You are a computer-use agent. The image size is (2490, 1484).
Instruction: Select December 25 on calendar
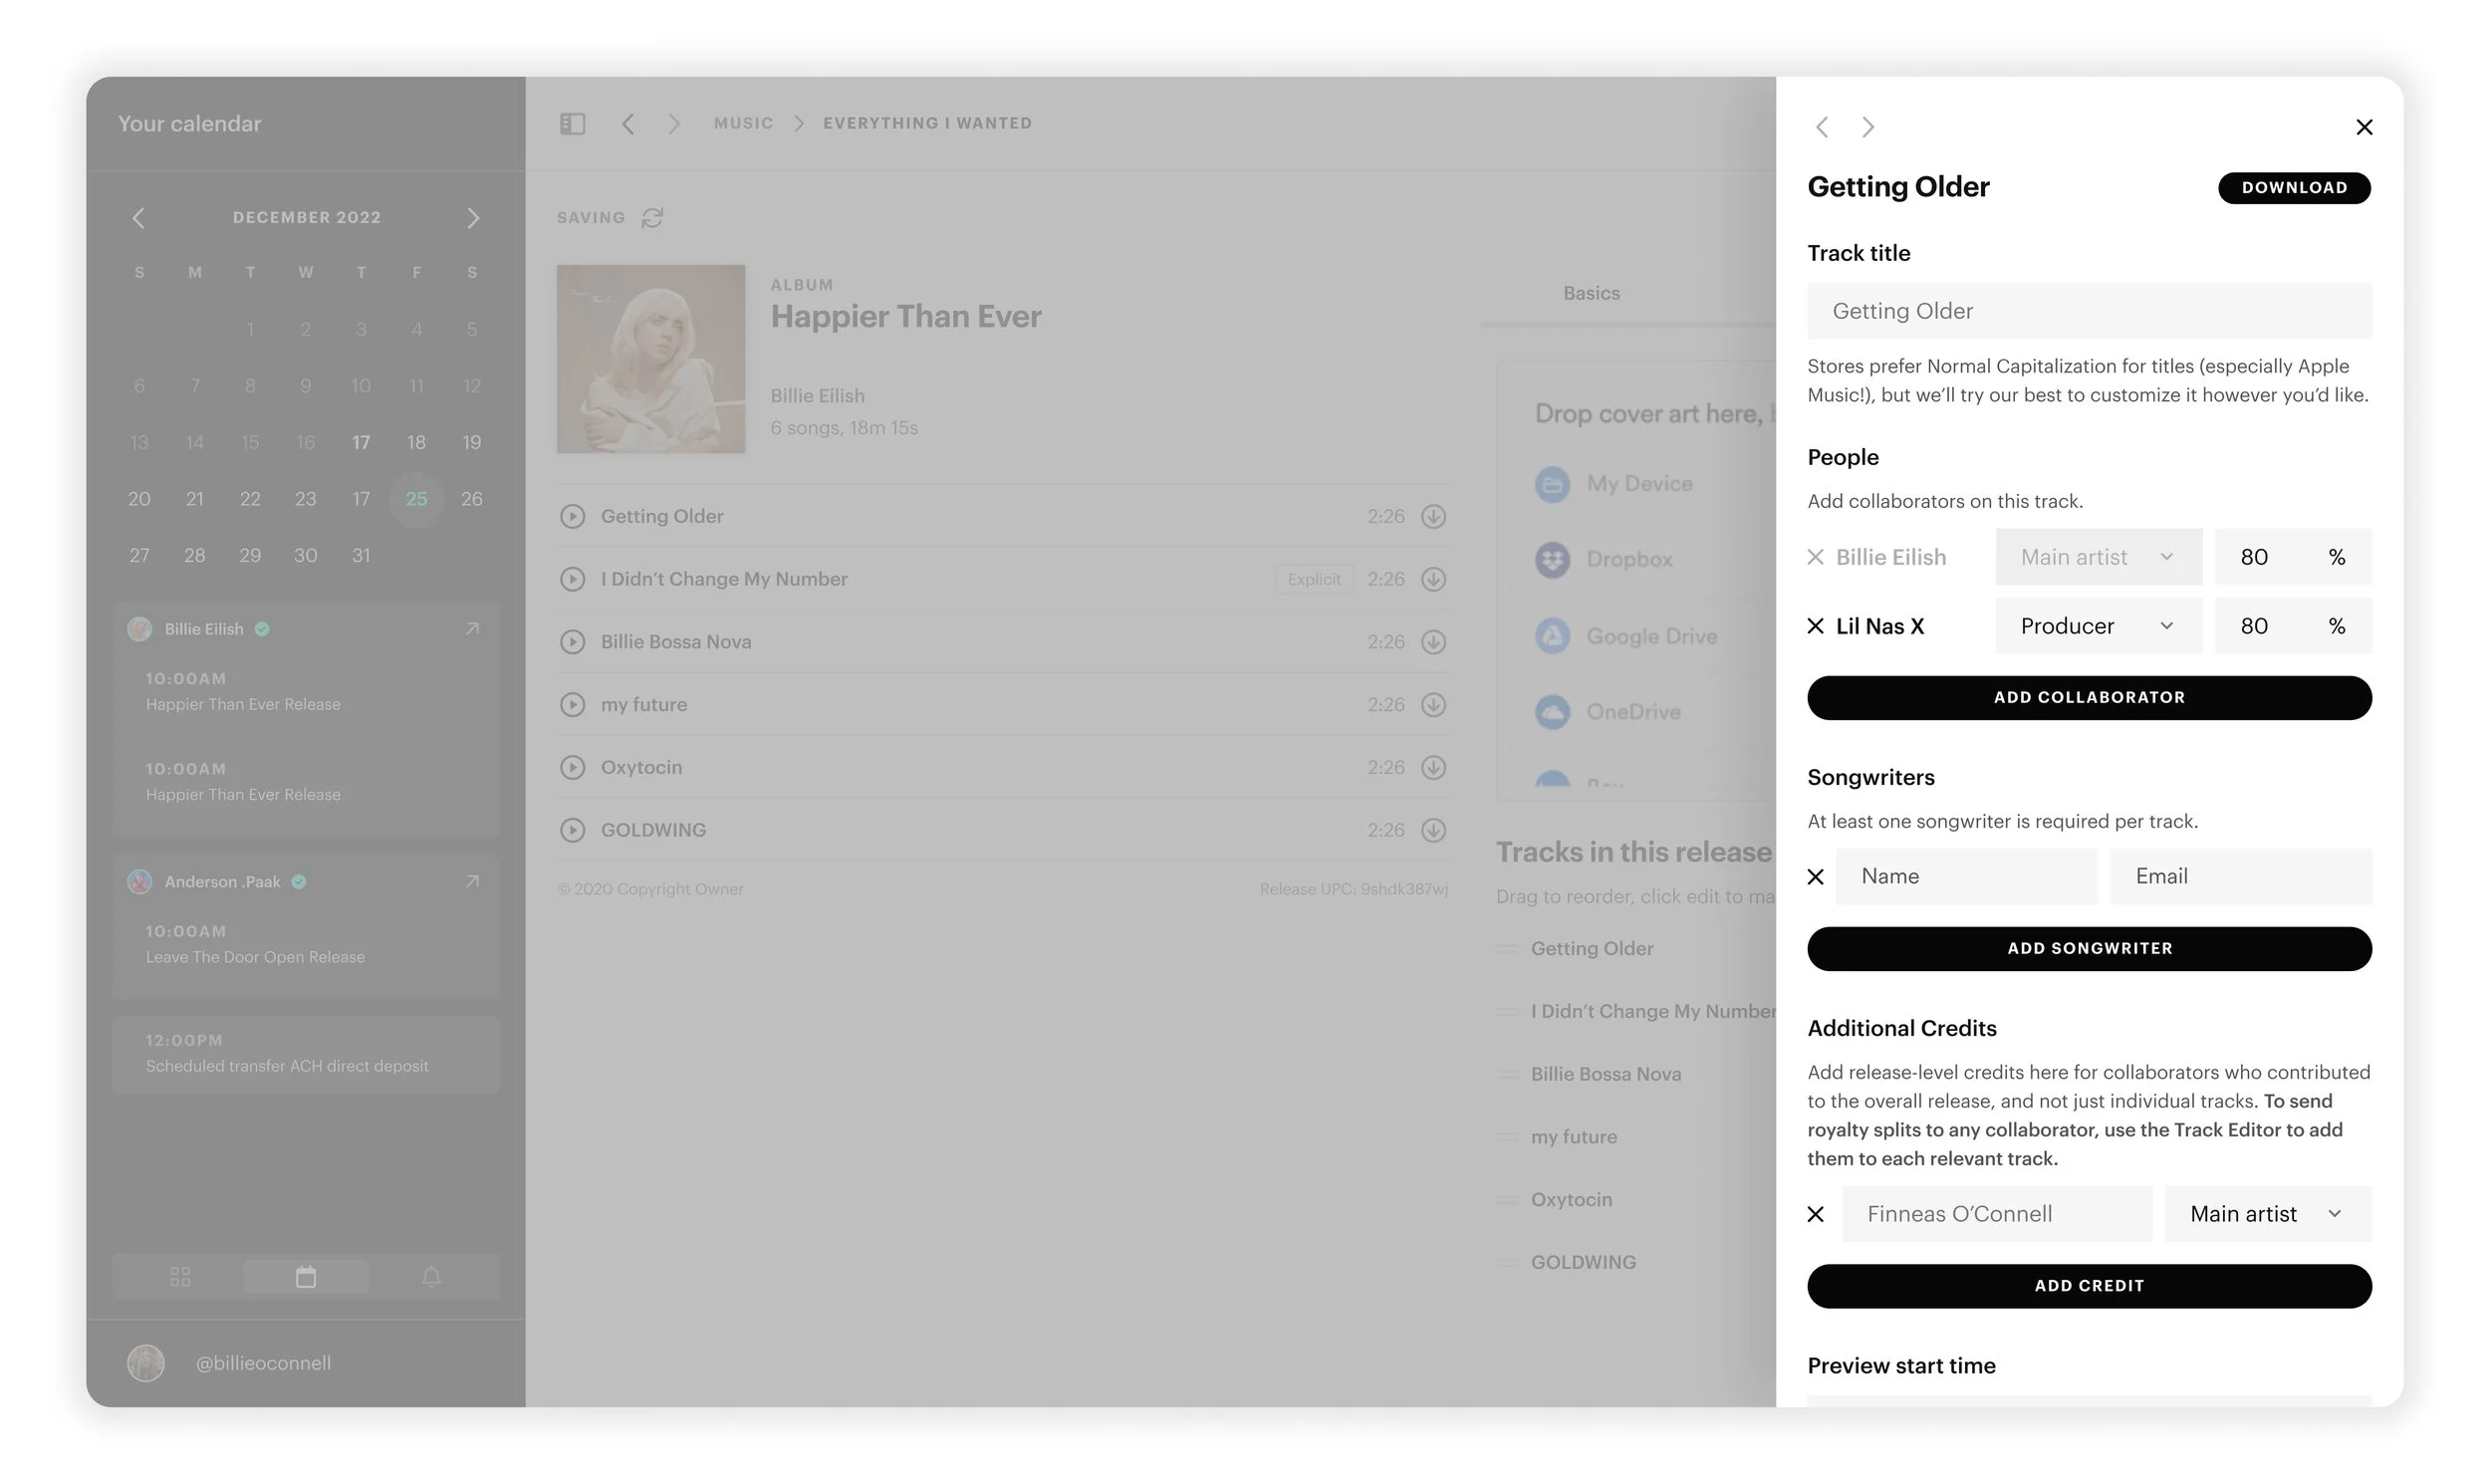click(x=416, y=499)
